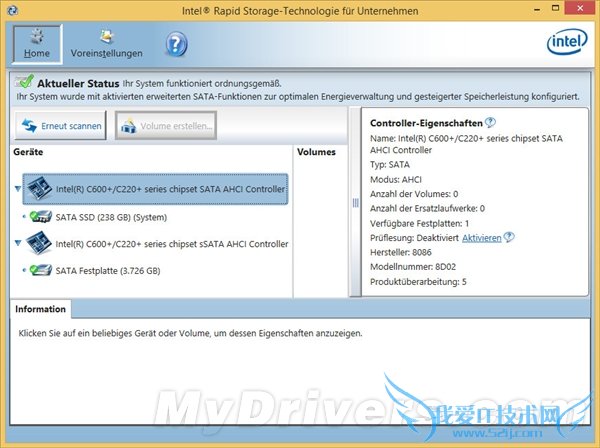Open help via the blue question mark
The image size is (600, 448).
point(176,44)
